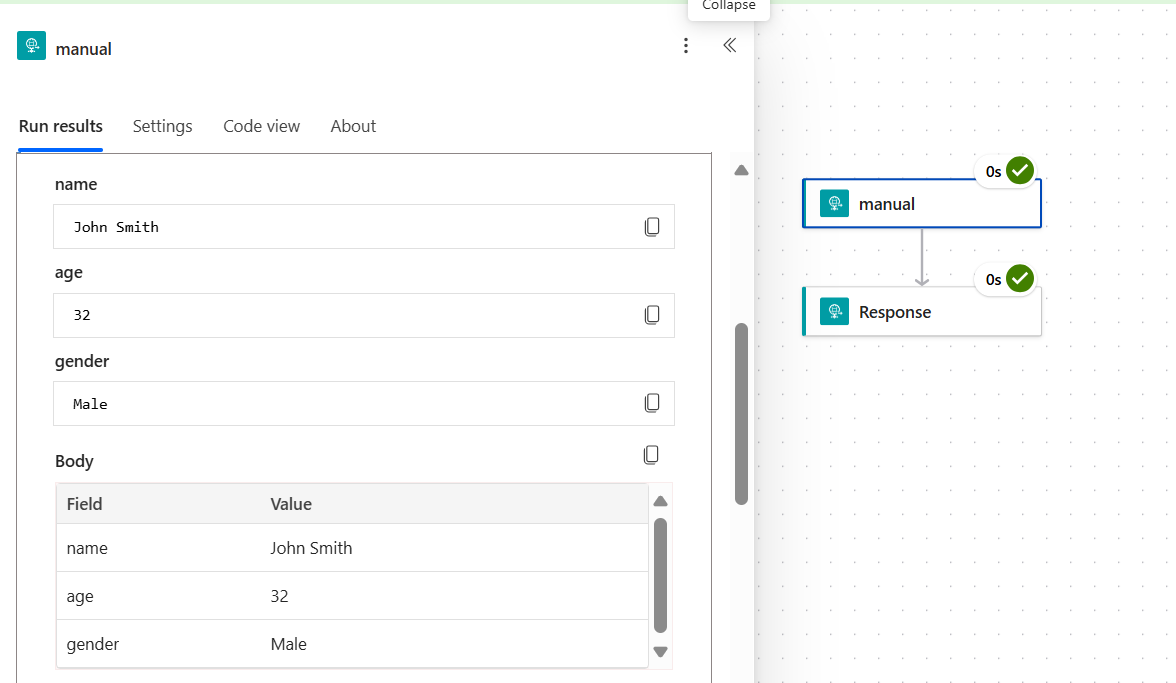Click the 32 value cell in Body table
This screenshot has width=1176, height=683.
point(279,596)
